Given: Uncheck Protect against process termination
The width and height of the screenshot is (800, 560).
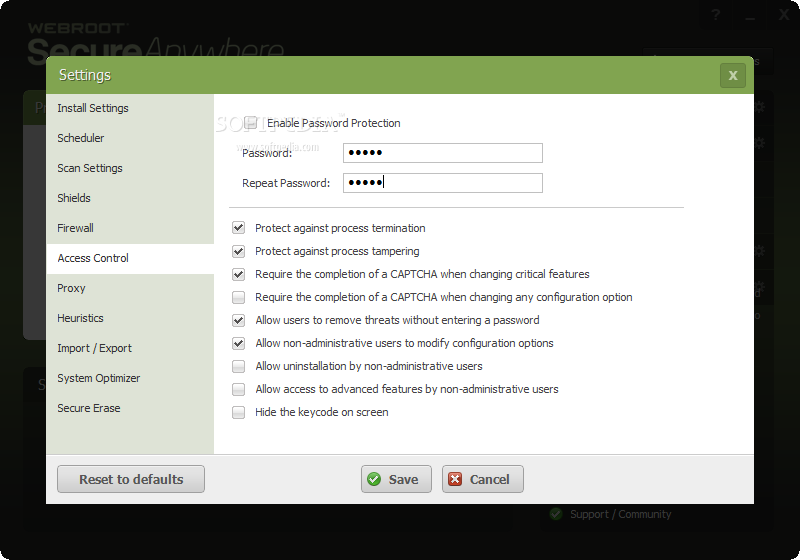Looking at the screenshot, I should click(238, 228).
